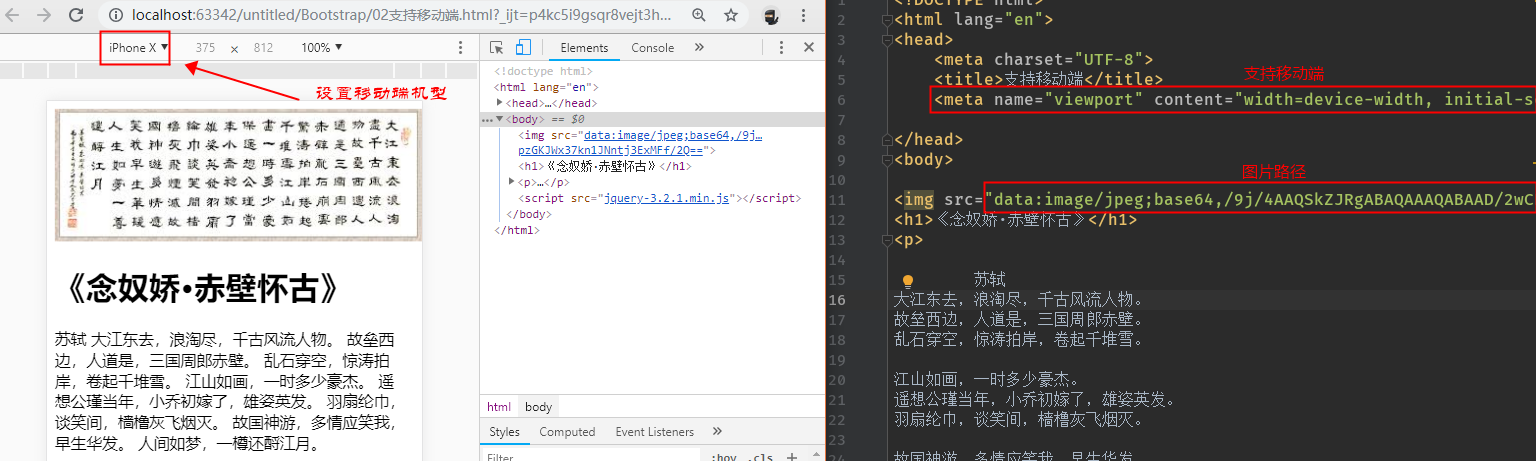Switch to the Elements tab
The height and width of the screenshot is (461, 1536).
(584, 48)
